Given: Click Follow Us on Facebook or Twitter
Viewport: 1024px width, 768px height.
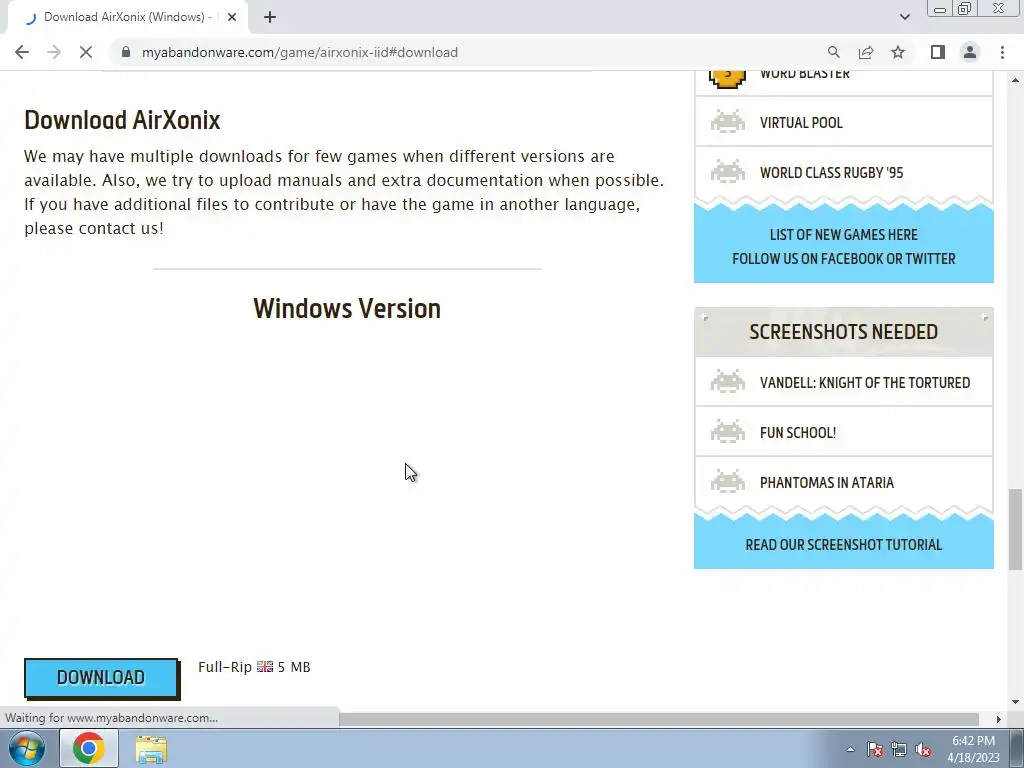Looking at the screenshot, I should coord(843,259).
